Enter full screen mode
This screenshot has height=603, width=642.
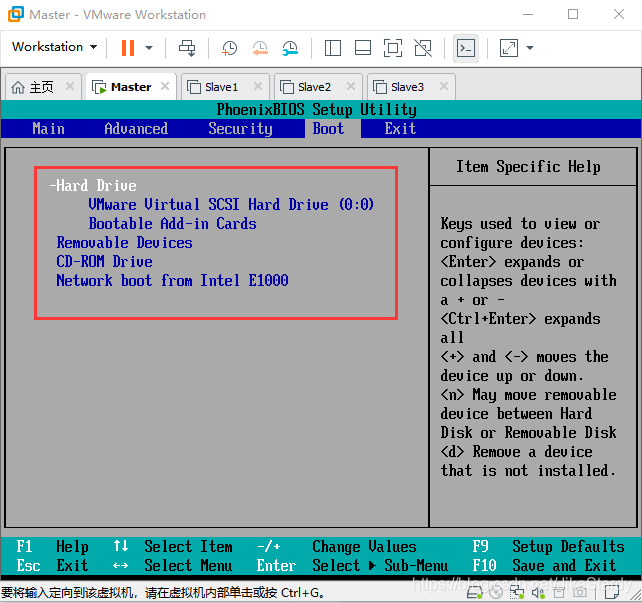click(393, 48)
